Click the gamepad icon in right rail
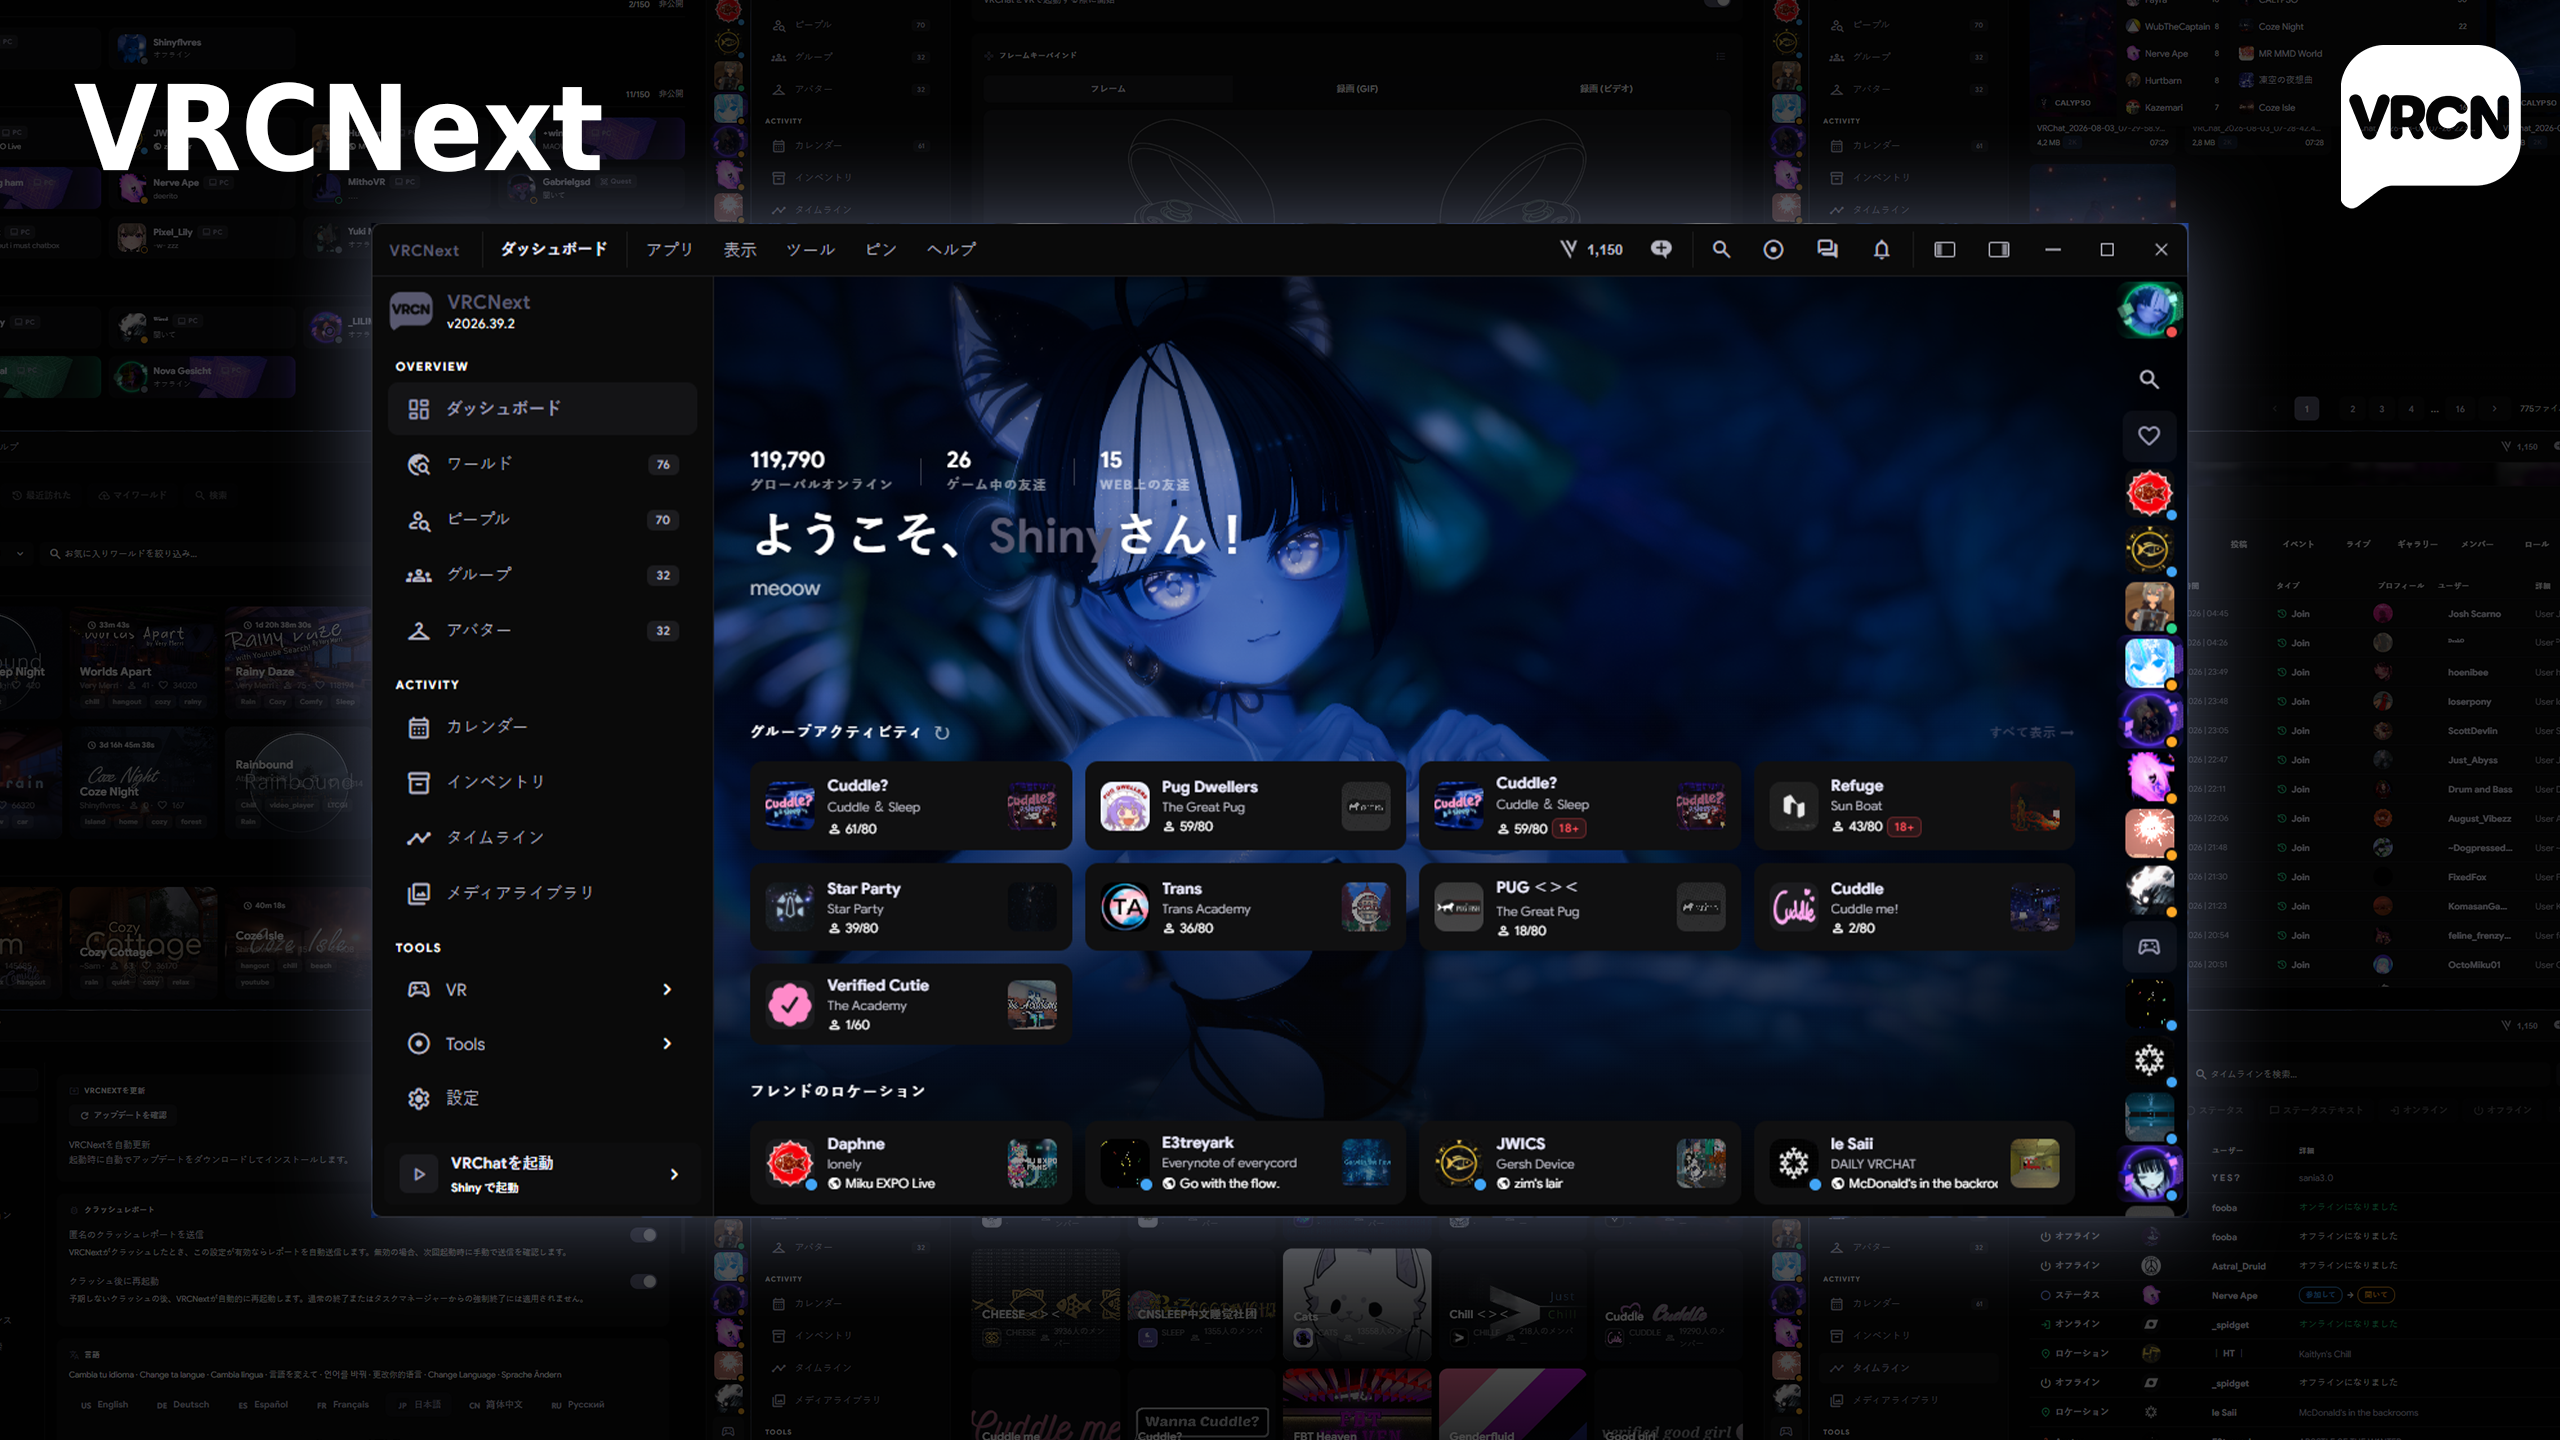This screenshot has width=2560, height=1440. coord(2148,947)
